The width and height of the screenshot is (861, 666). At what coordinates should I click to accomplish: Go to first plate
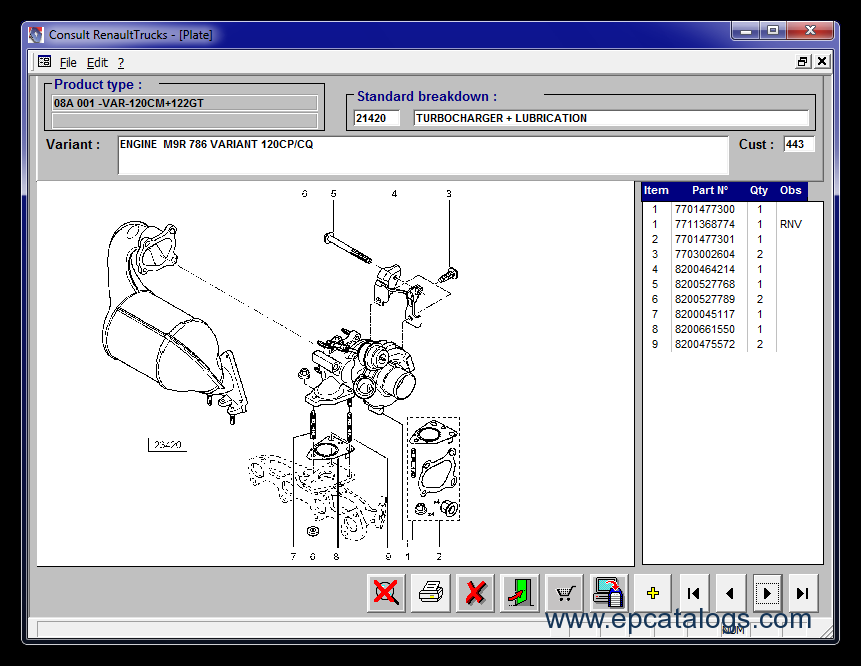click(x=694, y=593)
